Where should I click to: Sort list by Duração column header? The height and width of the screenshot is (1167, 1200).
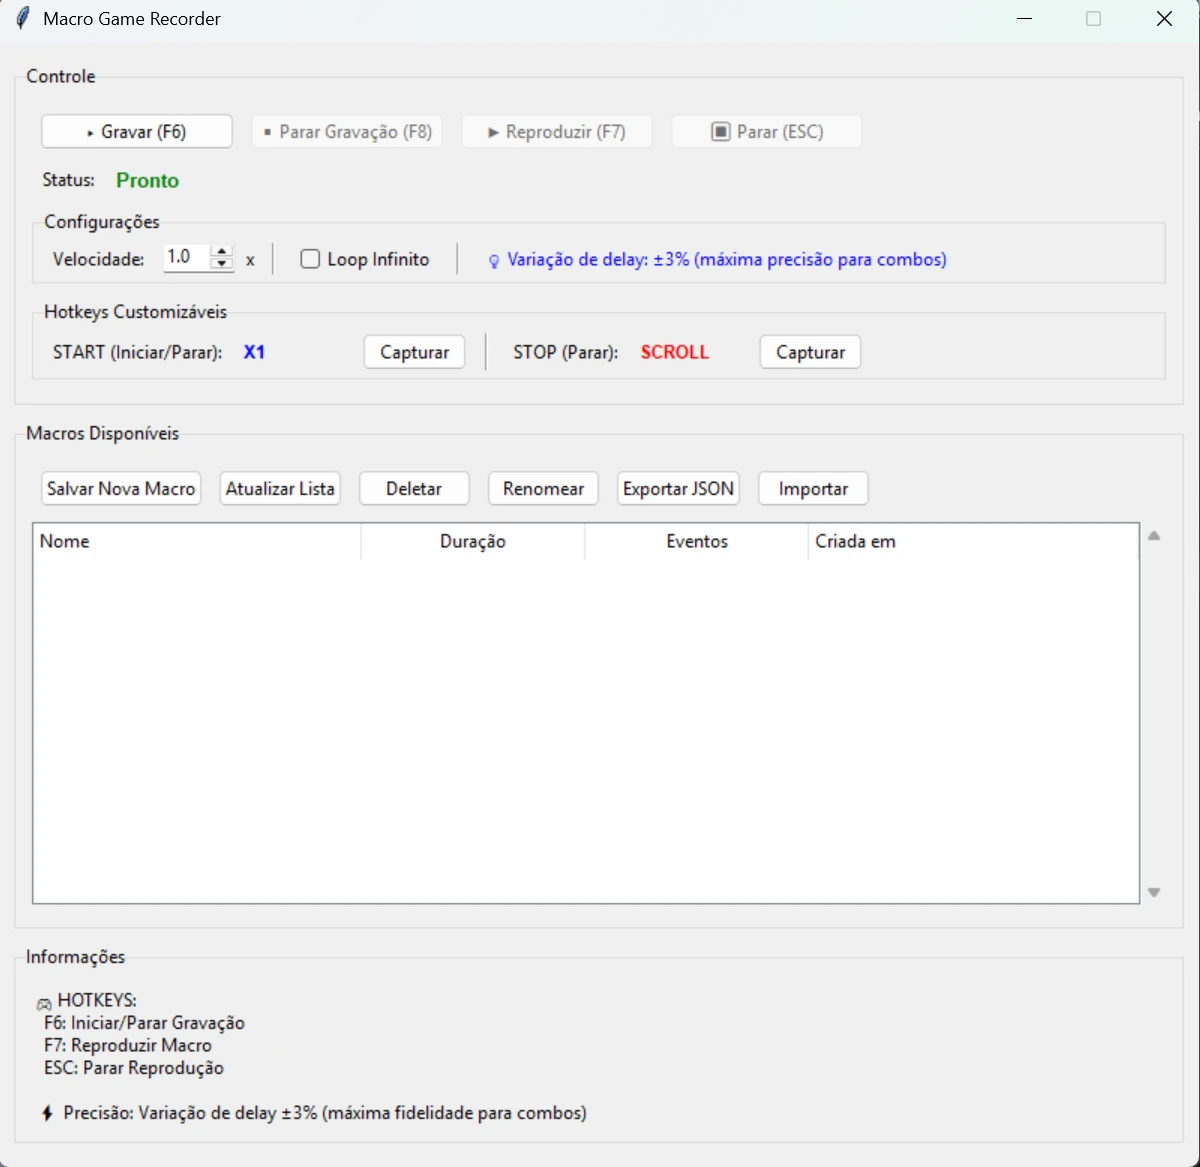click(473, 541)
